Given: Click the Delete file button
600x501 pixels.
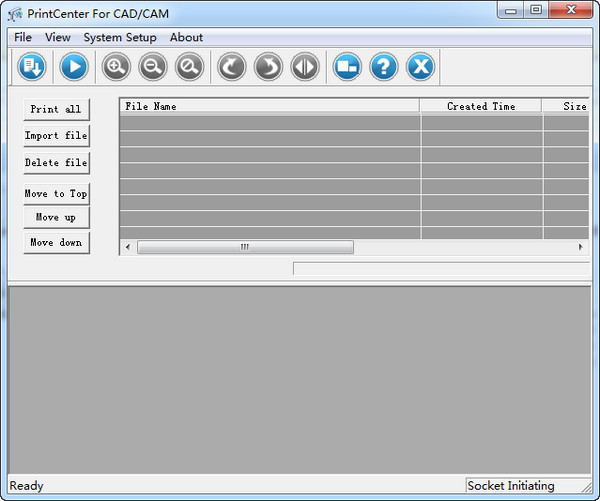Looking at the screenshot, I should click(56, 163).
